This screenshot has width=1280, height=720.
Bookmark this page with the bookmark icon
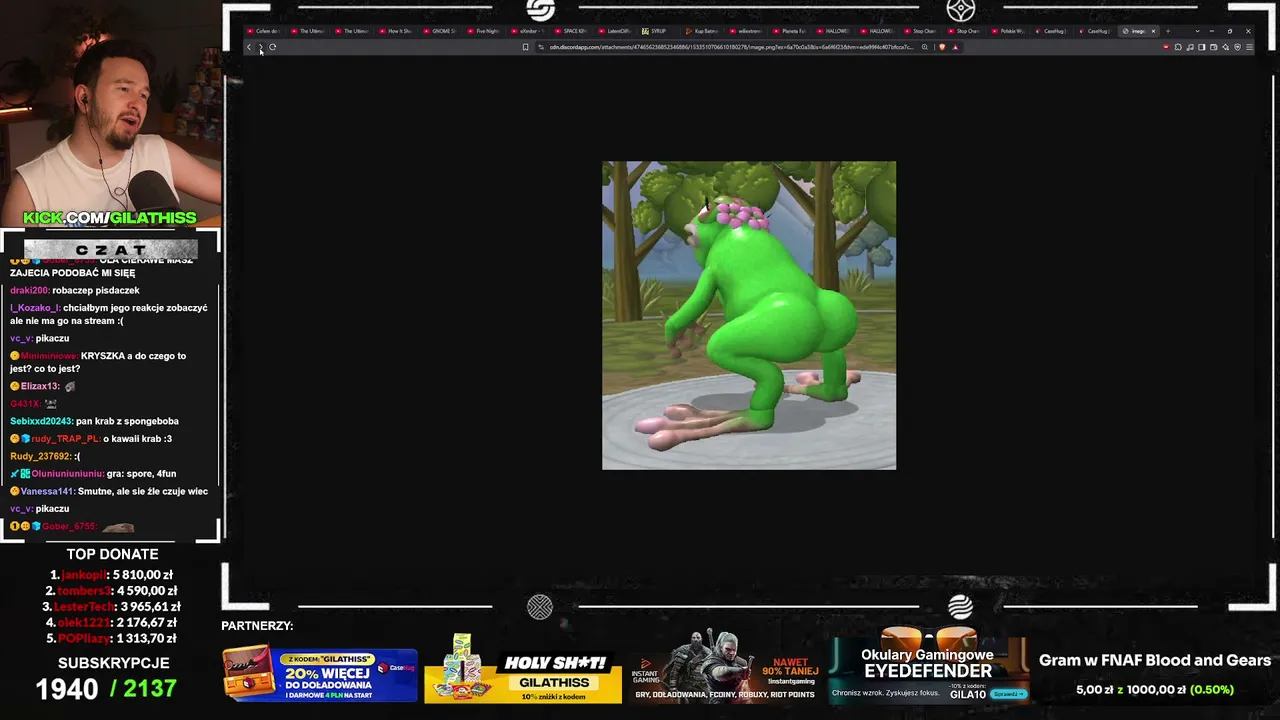click(525, 47)
